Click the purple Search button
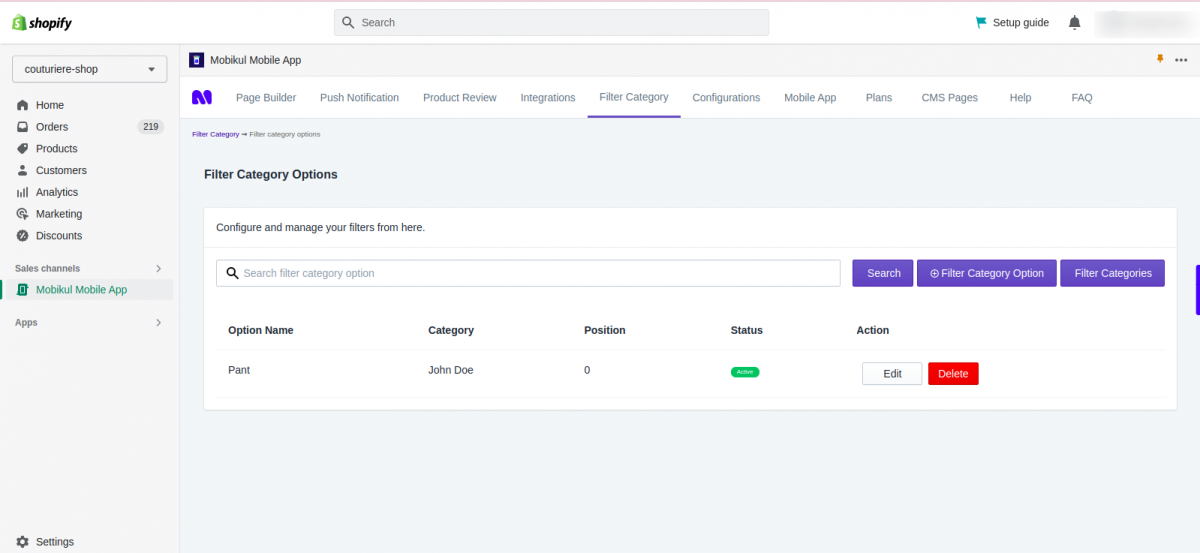The image size is (1200, 553). [x=883, y=273]
